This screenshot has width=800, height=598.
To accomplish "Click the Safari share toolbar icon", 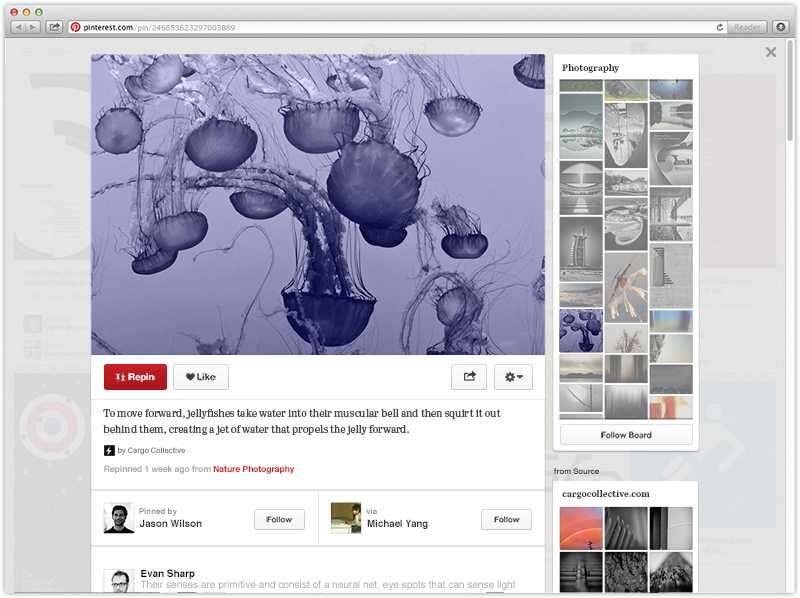I will click(54, 27).
